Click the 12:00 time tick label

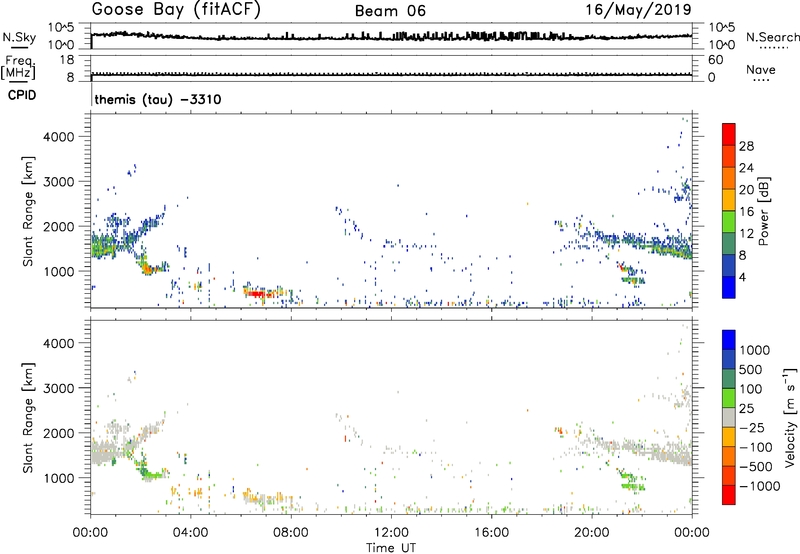point(391,533)
